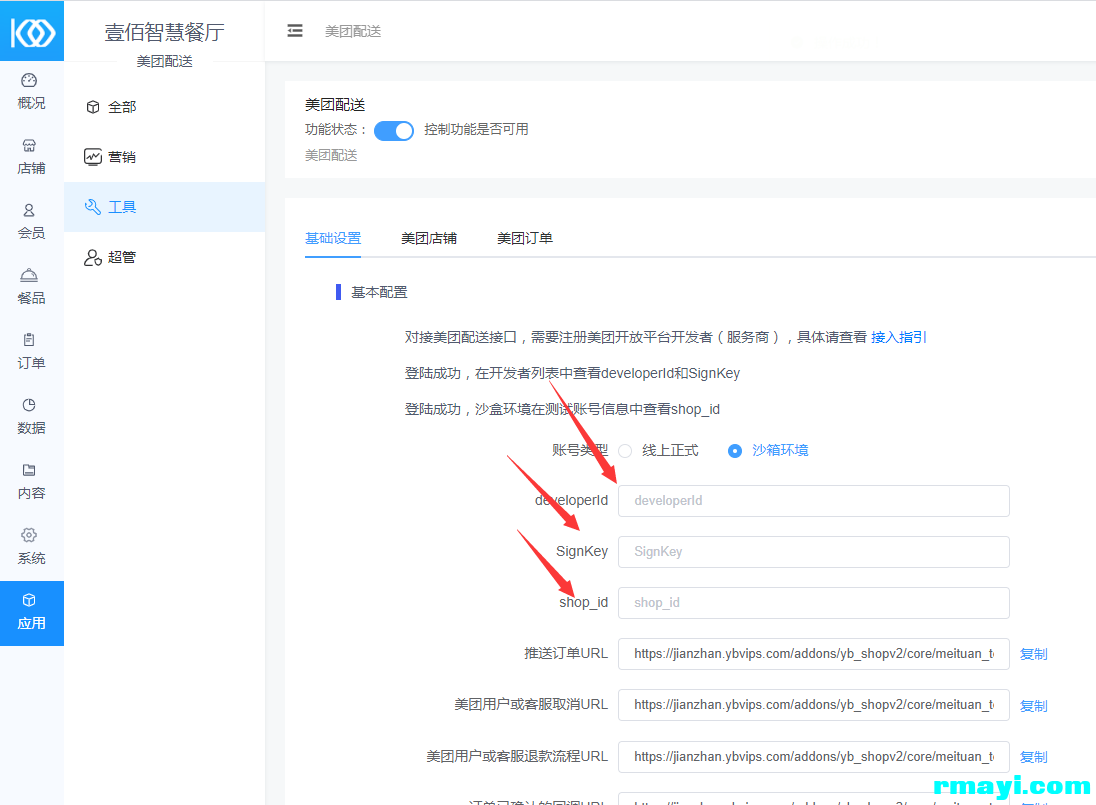Copy 美团用户或客服取消URL with 复制
The height and width of the screenshot is (805, 1096).
point(1033,706)
